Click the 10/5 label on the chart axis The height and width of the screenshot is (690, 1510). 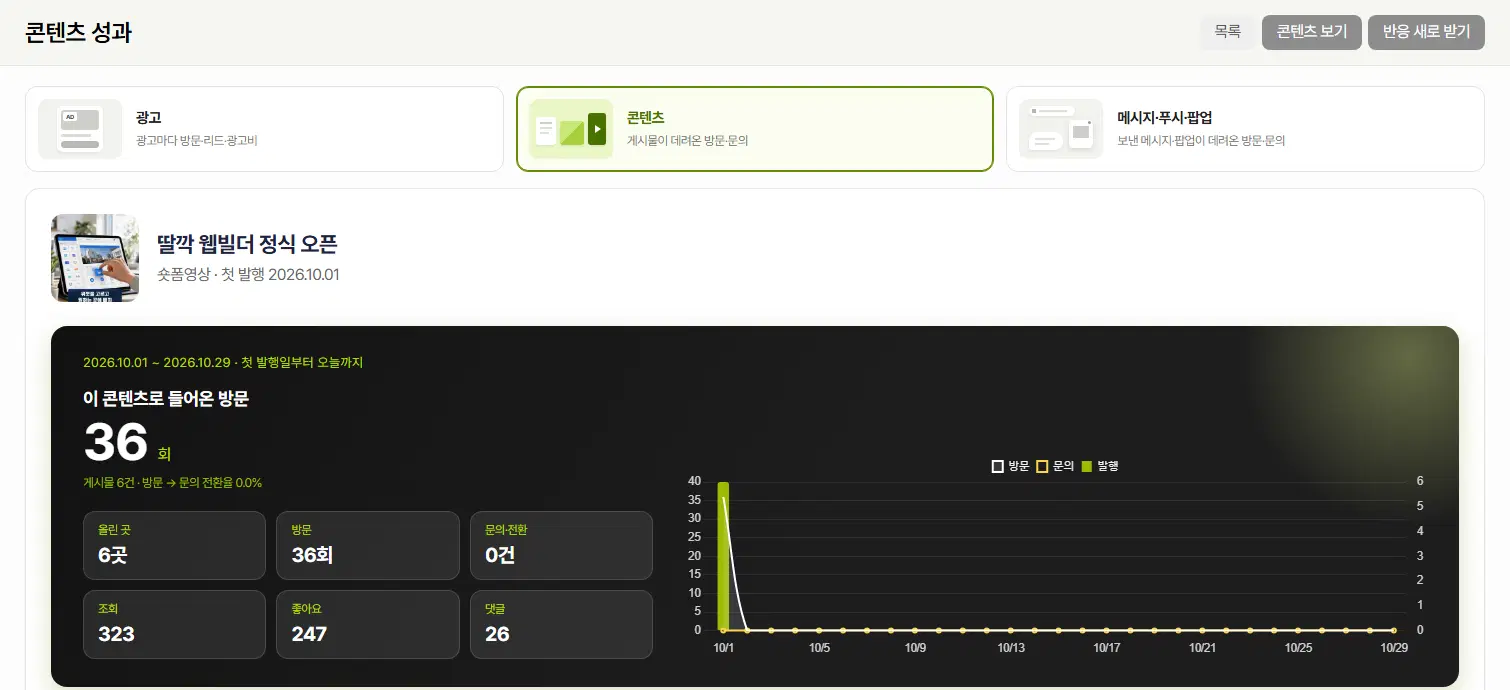[819, 648]
